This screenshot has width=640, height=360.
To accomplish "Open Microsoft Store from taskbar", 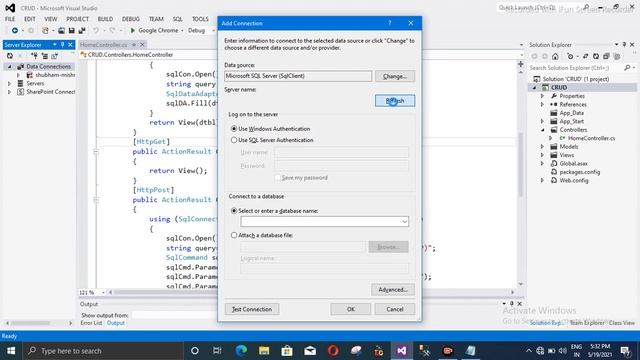I will click(x=287, y=351).
